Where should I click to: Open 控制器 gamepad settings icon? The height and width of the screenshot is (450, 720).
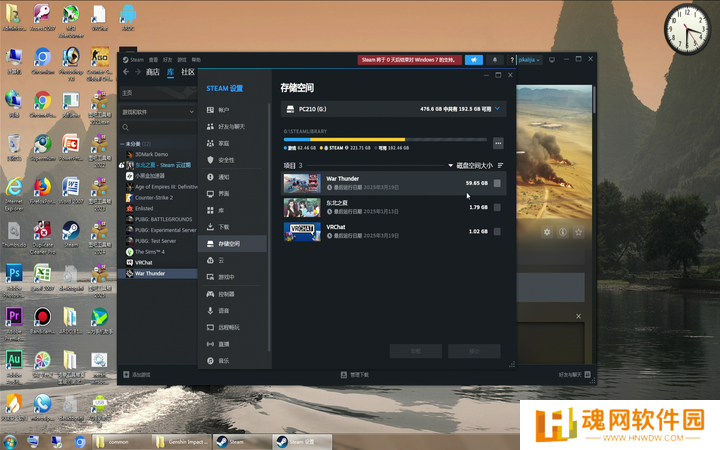pyautogui.click(x=210, y=294)
